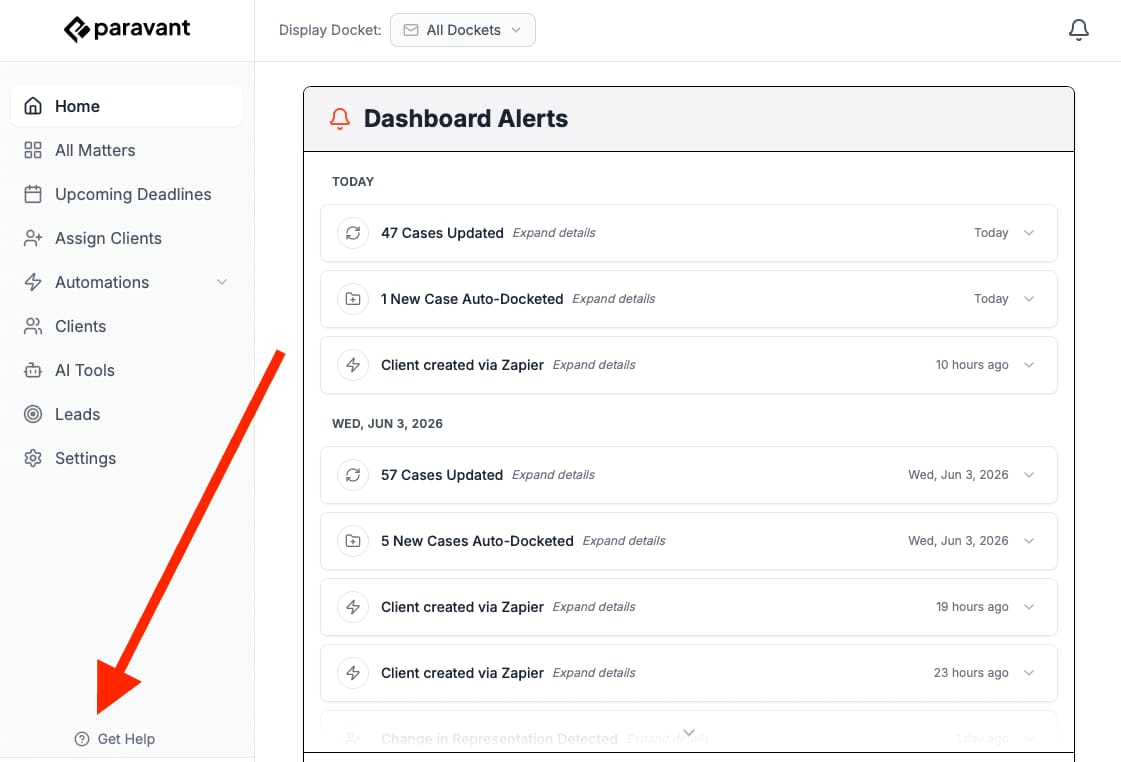The image size is (1121, 762).
Task: Expand chevron on the 19 hours ago alert
Action: click(1029, 607)
